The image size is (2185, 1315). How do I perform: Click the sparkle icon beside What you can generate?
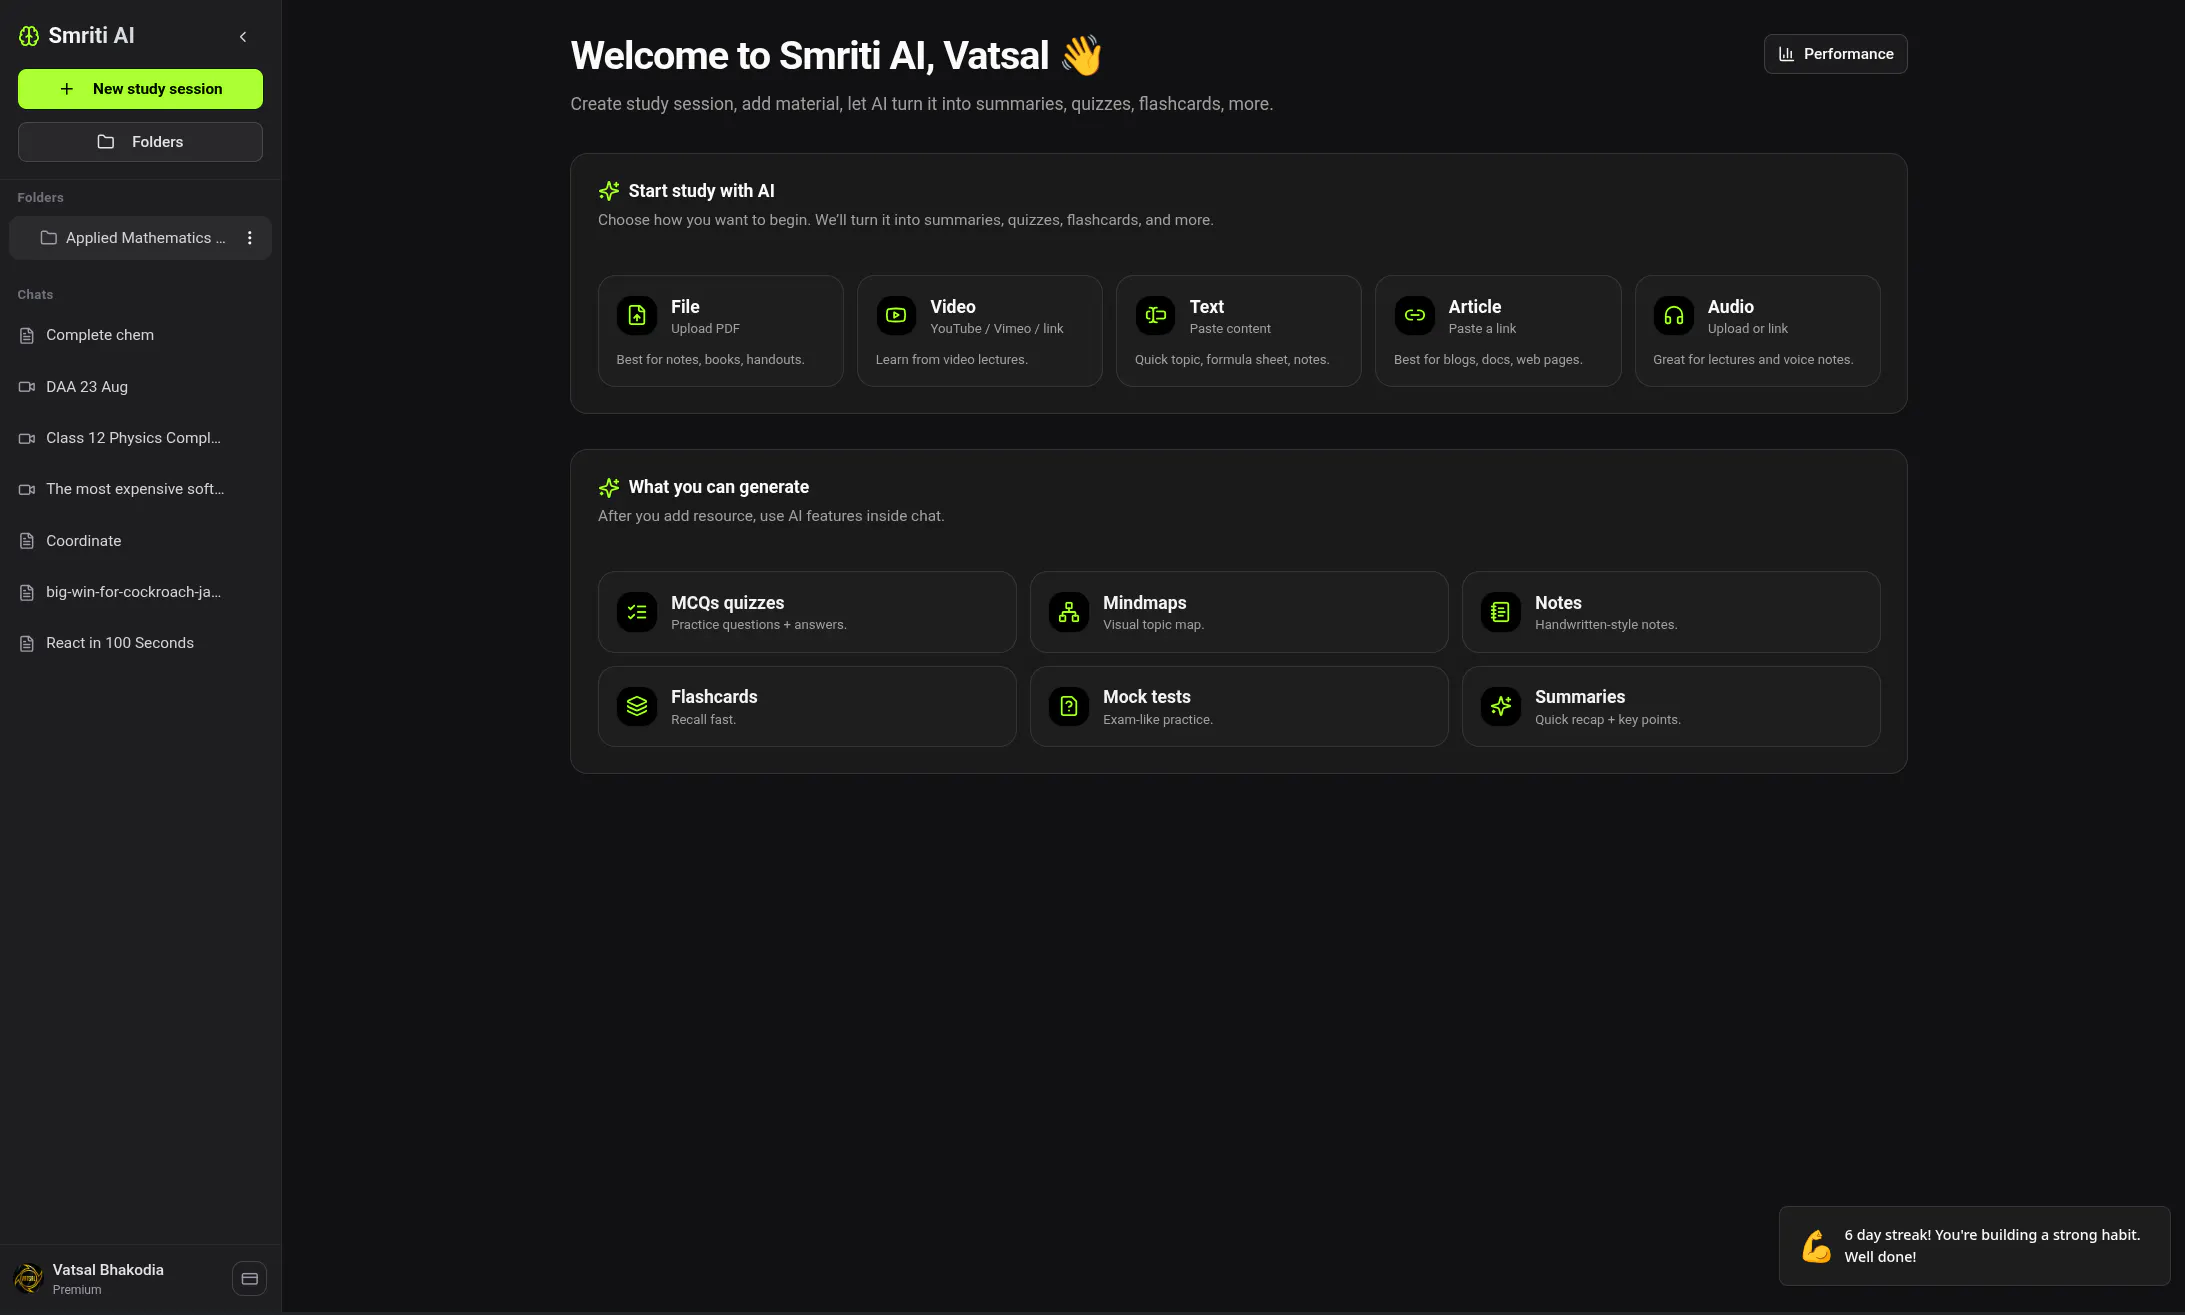coord(609,488)
